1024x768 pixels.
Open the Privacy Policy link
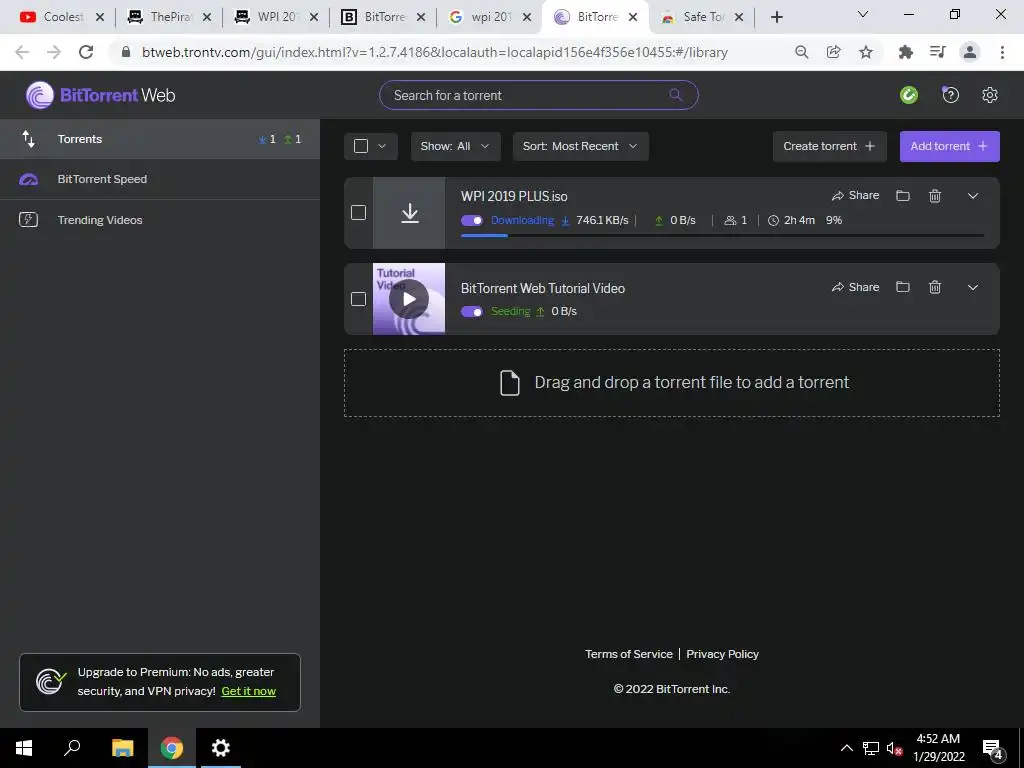pyautogui.click(x=722, y=654)
